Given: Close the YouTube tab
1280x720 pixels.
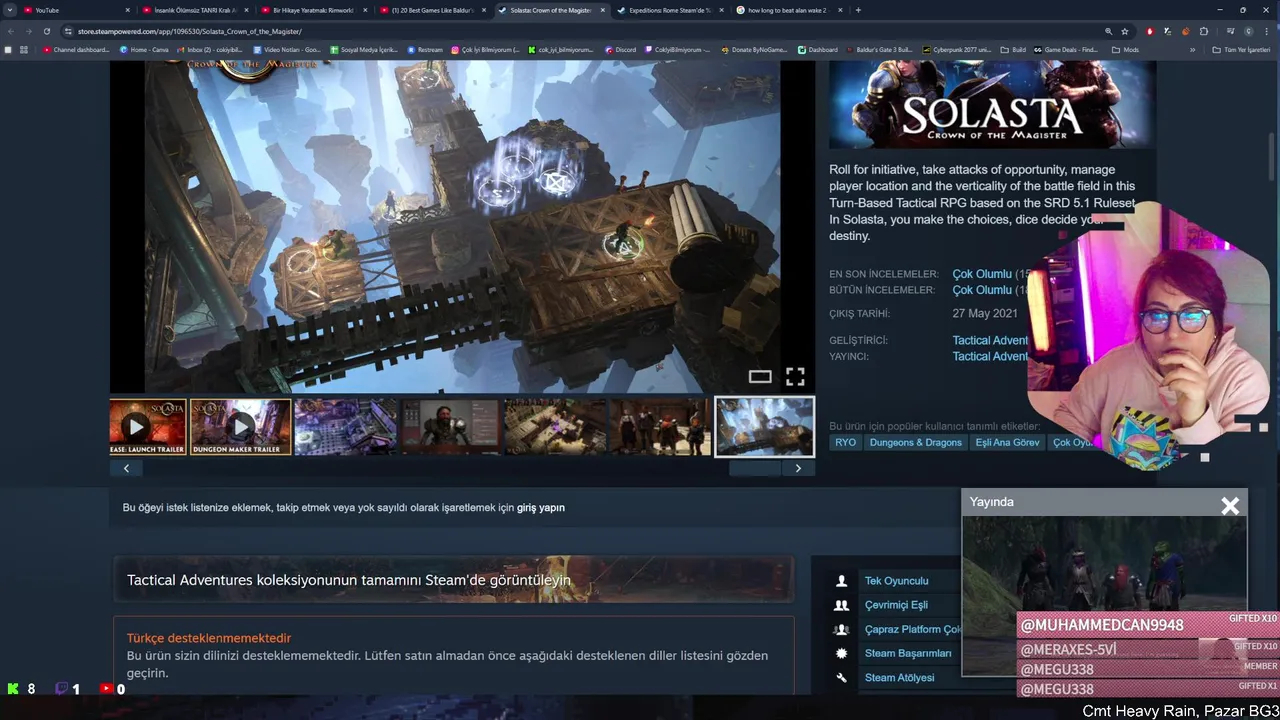Looking at the screenshot, I should click(x=127, y=10).
